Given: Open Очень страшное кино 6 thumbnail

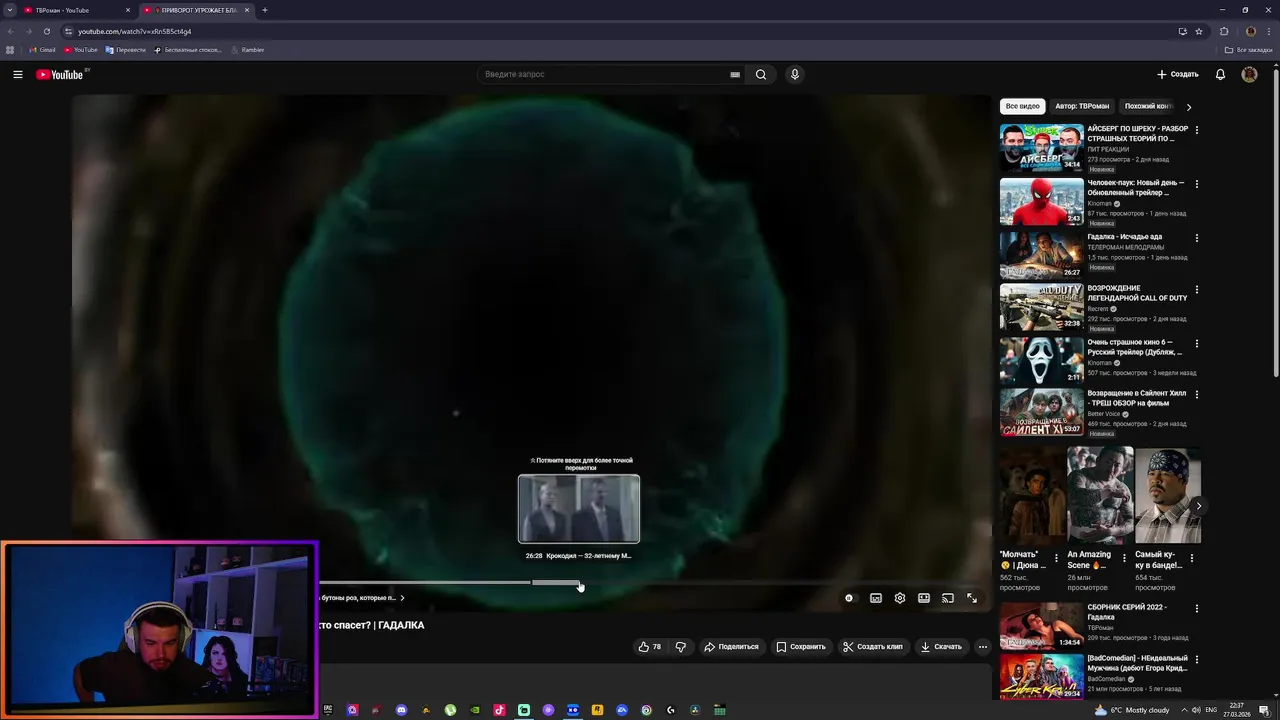Looking at the screenshot, I should click(x=1041, y=360).
